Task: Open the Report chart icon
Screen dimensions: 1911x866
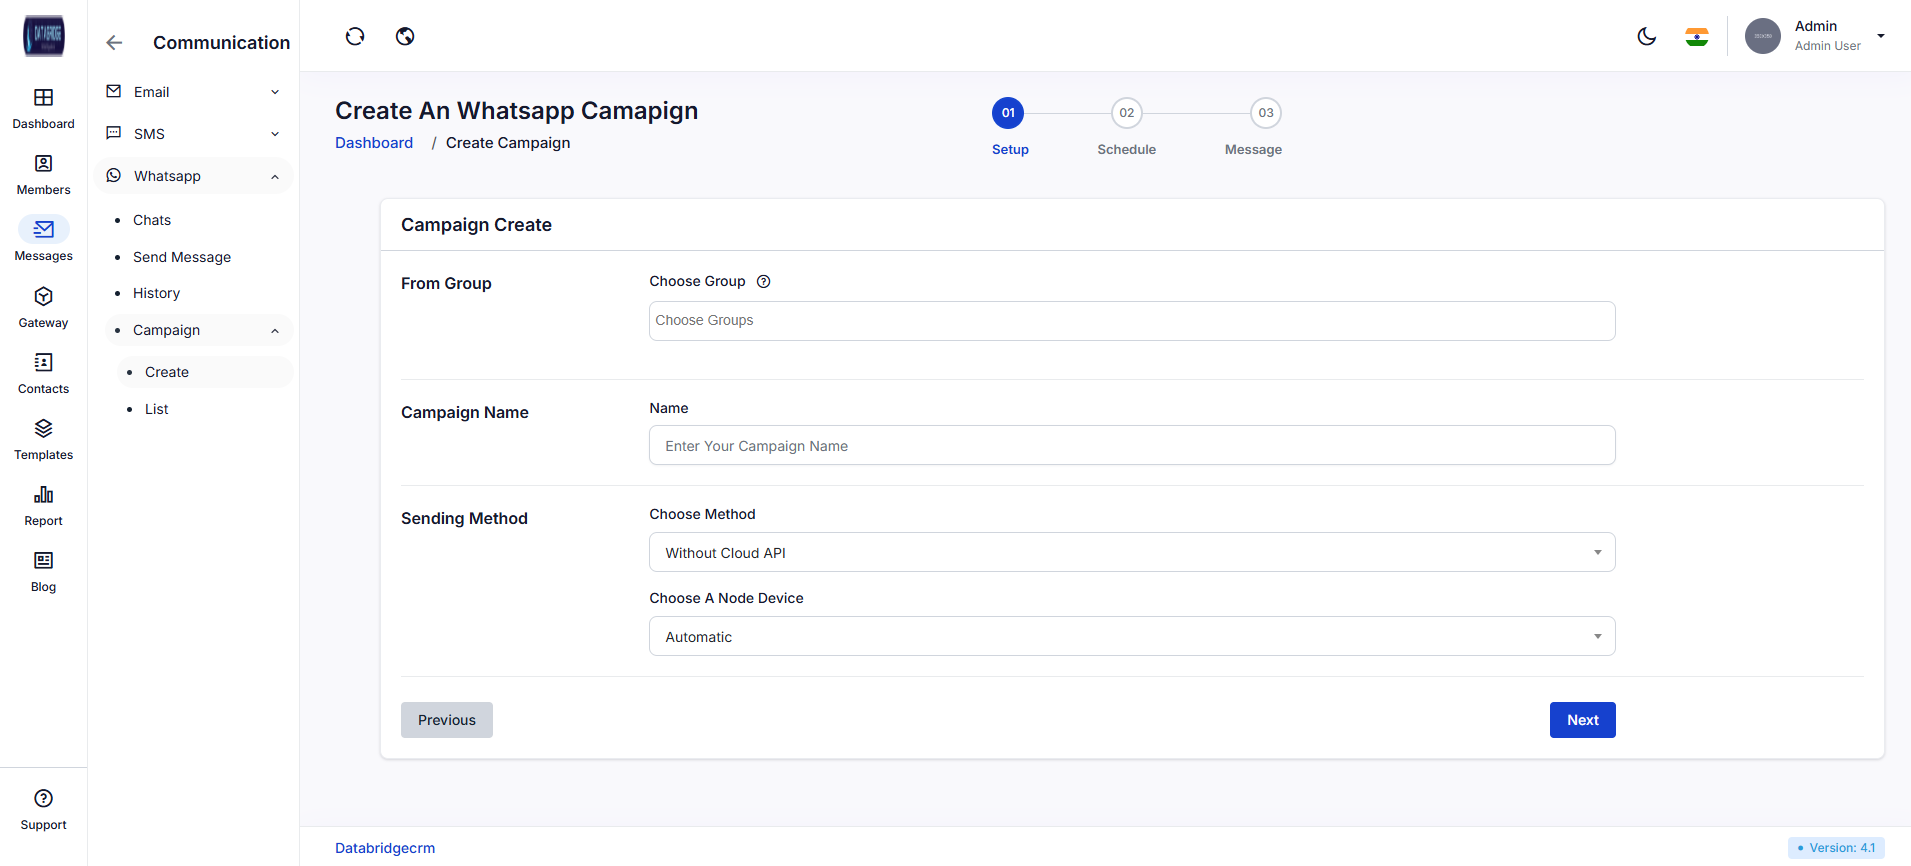Action: pyautogui.click(x=43, y=495)
